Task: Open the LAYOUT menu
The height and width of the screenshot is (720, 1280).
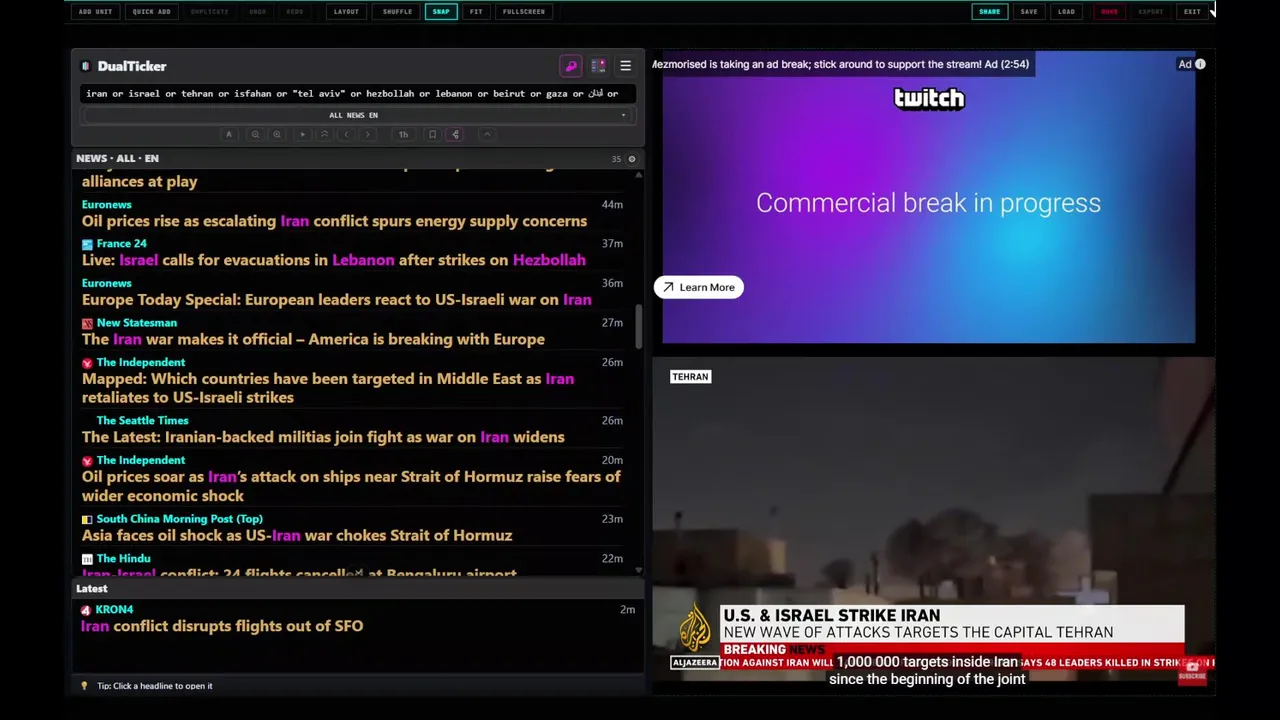Action: [x=346, y=12]
